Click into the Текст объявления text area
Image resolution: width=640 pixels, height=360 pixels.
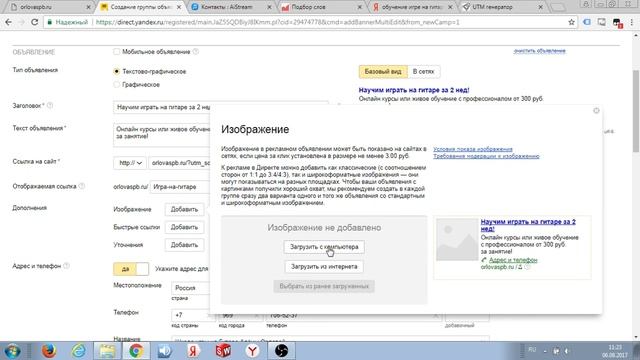point(162,134)
